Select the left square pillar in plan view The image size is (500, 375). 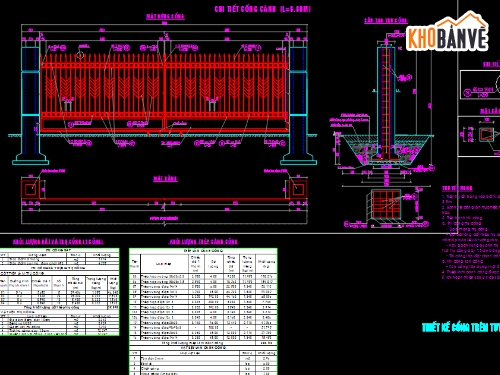click(30, 189)
